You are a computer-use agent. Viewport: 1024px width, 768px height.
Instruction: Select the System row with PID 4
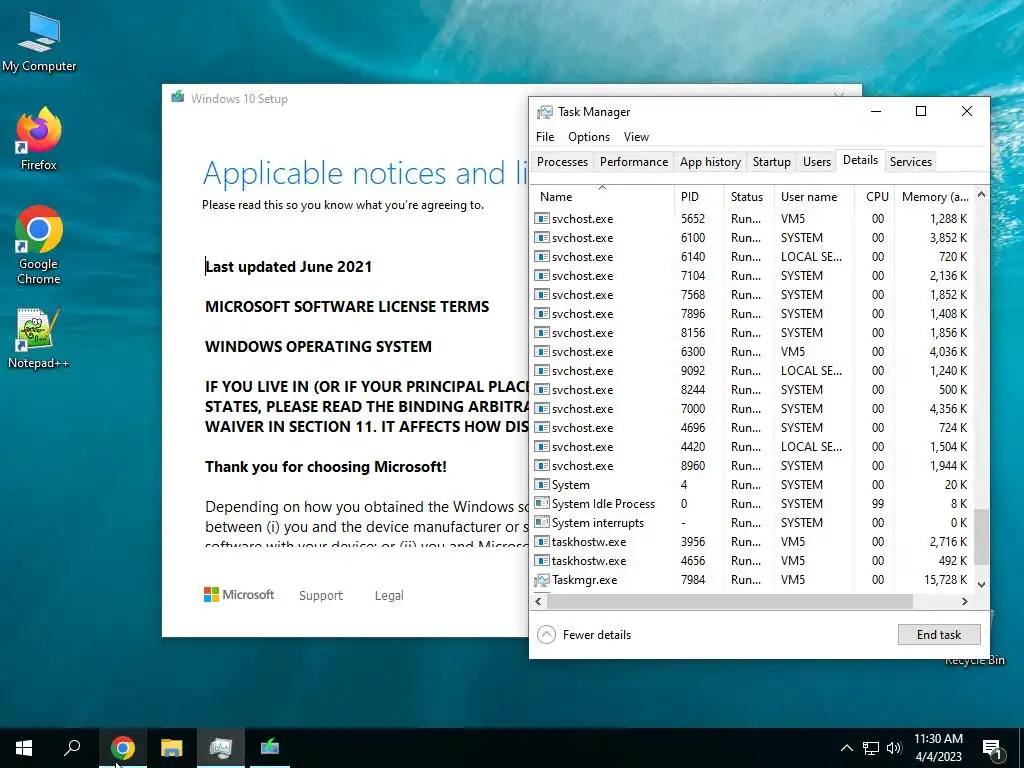pos(752,485)
